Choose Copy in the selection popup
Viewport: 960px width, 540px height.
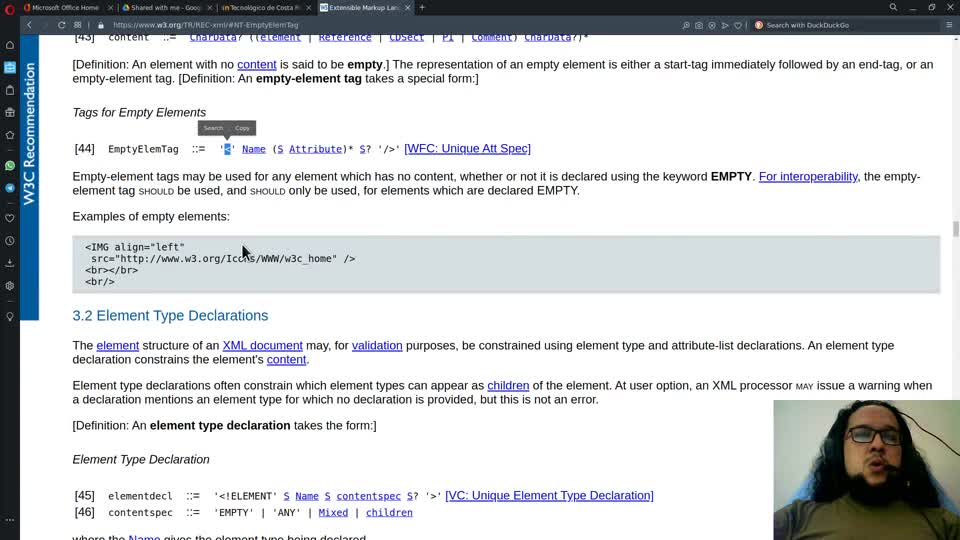pyautogui.click(x=242, y=128)
